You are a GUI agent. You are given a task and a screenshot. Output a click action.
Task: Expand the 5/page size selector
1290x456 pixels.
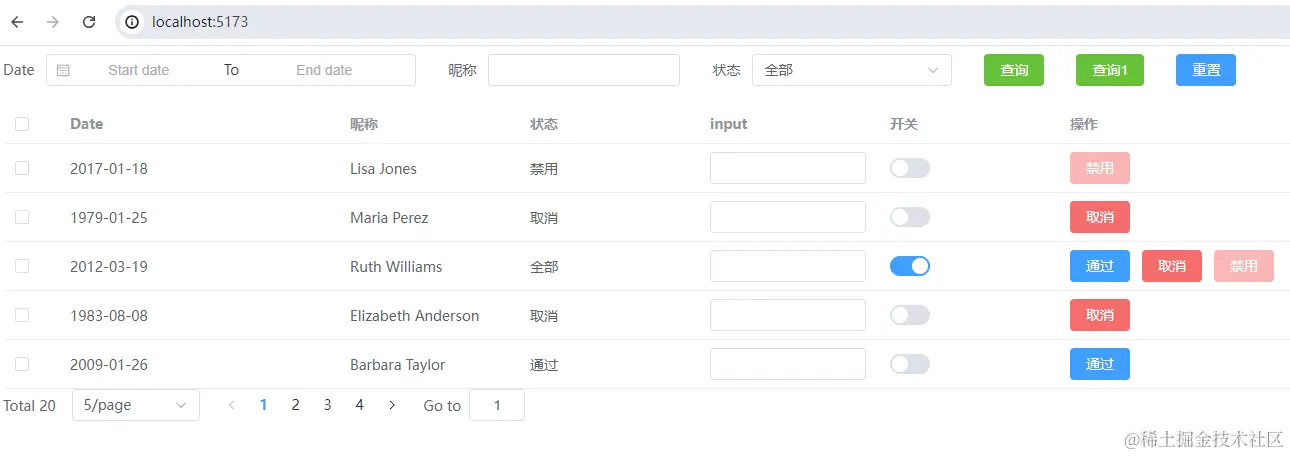pos(135,405)
